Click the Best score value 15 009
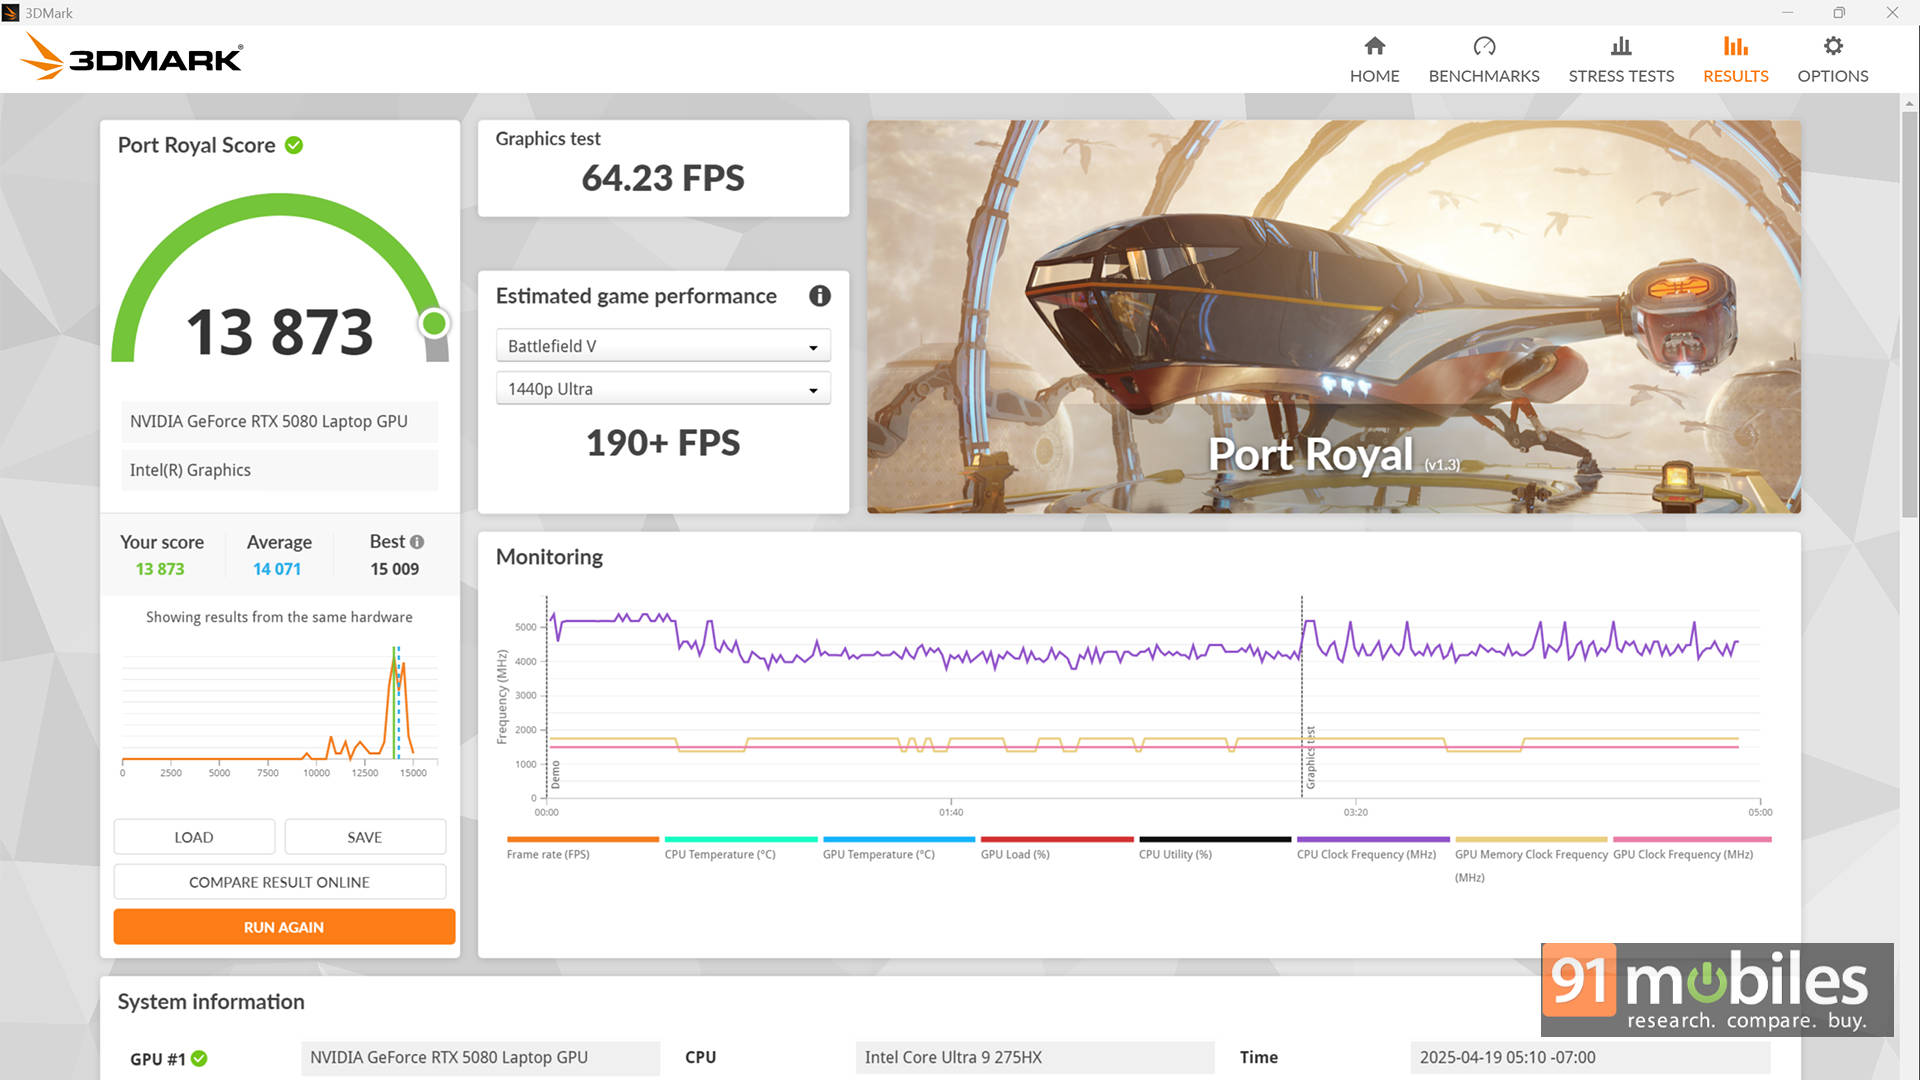This screenshot has width=1920, height=1080. (394, 569)
